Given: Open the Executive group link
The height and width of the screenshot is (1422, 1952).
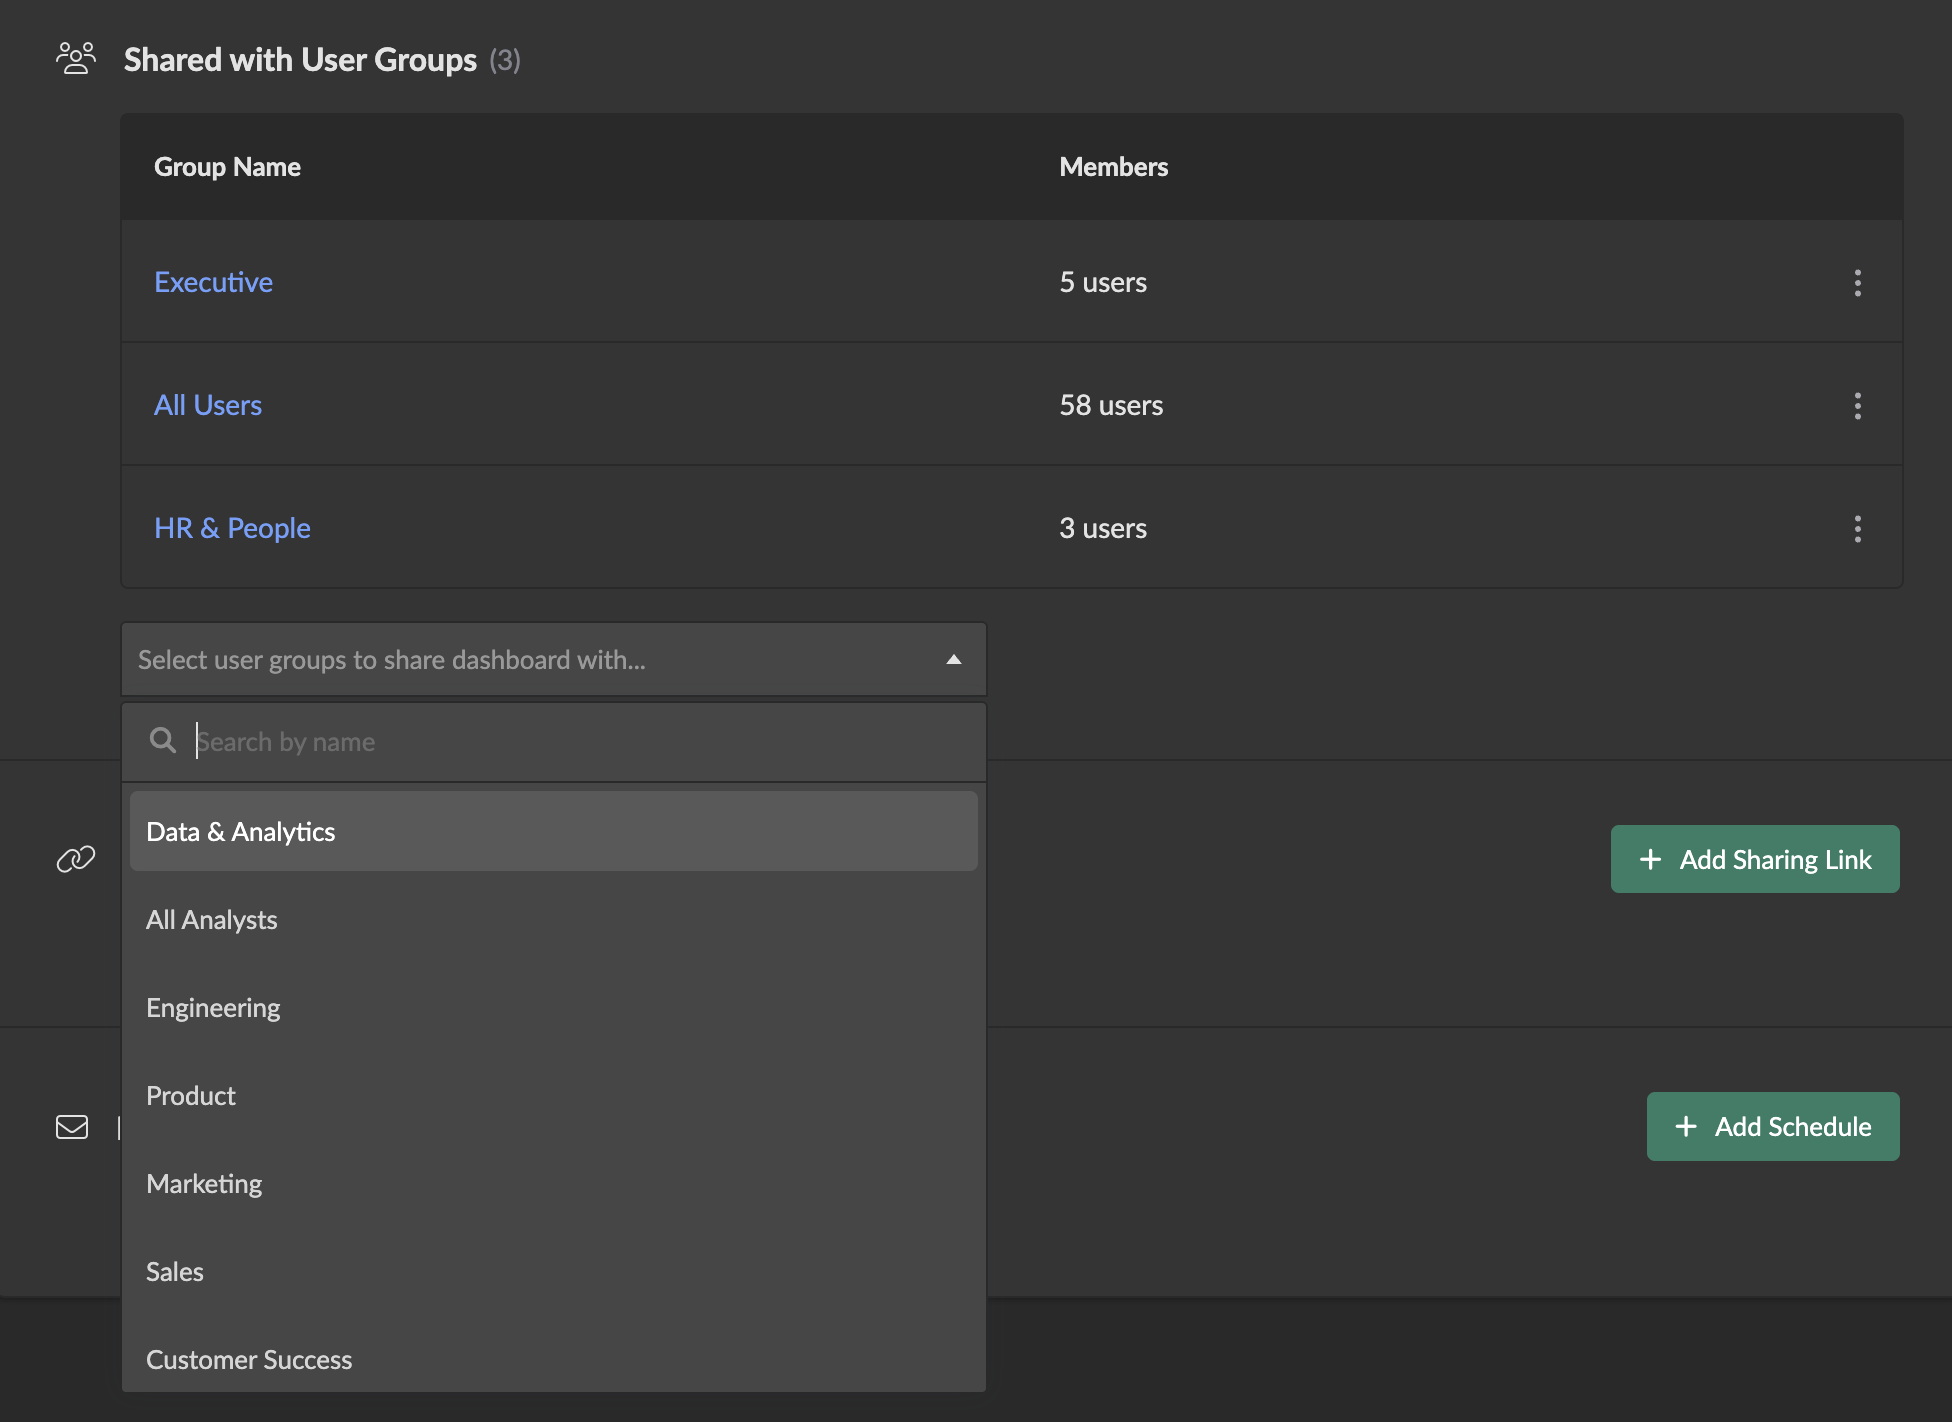Looking at the screenshot, I should pos(213,282).
